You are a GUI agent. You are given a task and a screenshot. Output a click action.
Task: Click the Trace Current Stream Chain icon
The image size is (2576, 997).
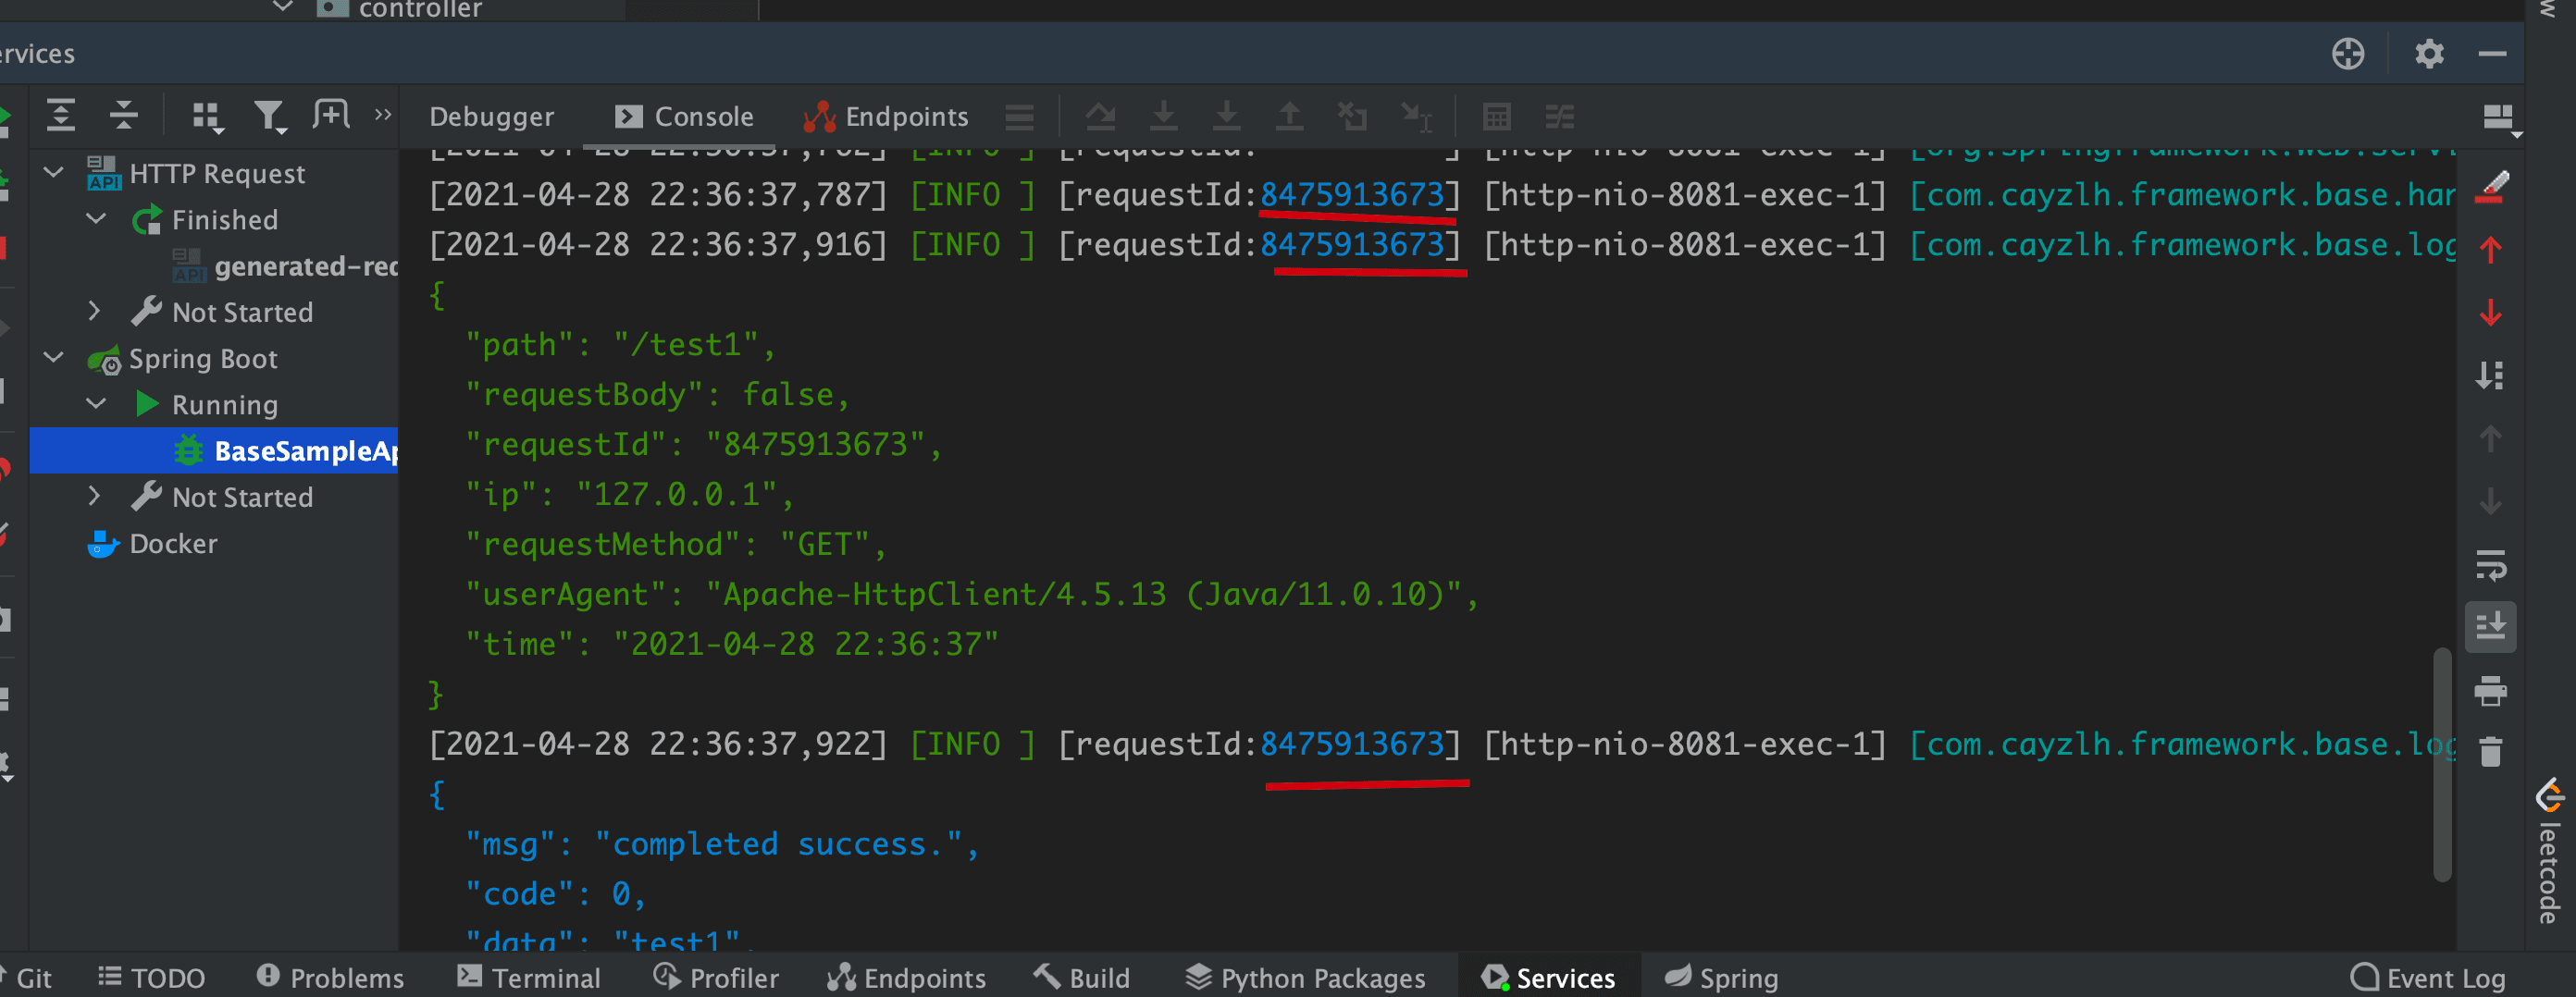[x=1560, y=117]
